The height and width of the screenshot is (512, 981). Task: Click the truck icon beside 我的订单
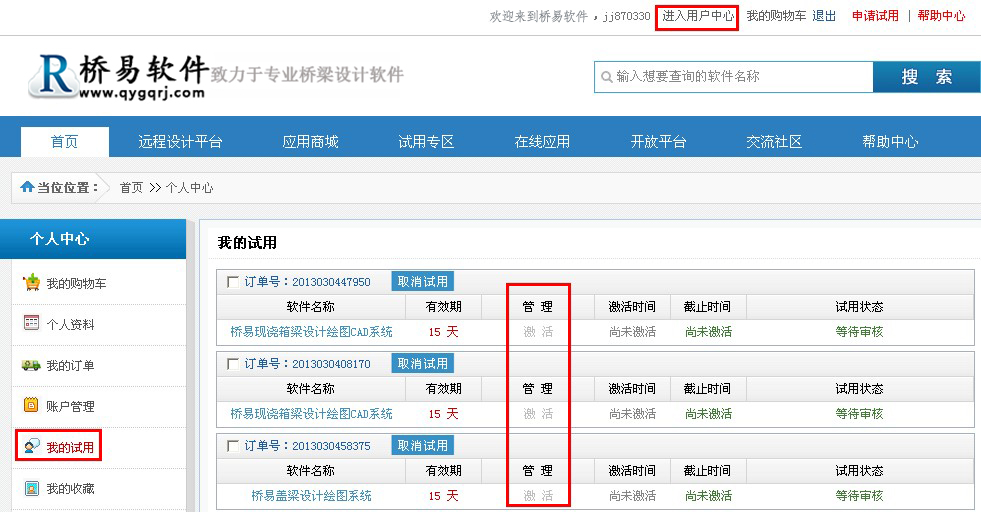coord(31,365)
